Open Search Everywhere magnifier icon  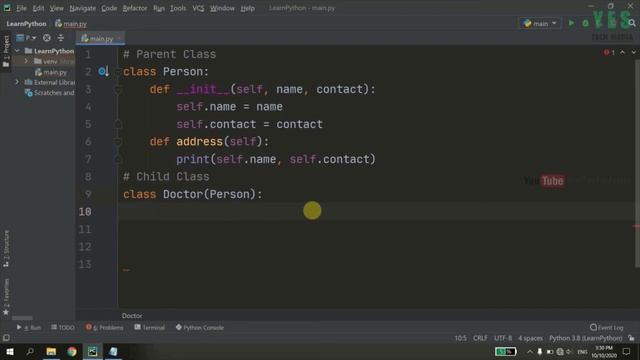pyautogui.click(x=632, y=23)
